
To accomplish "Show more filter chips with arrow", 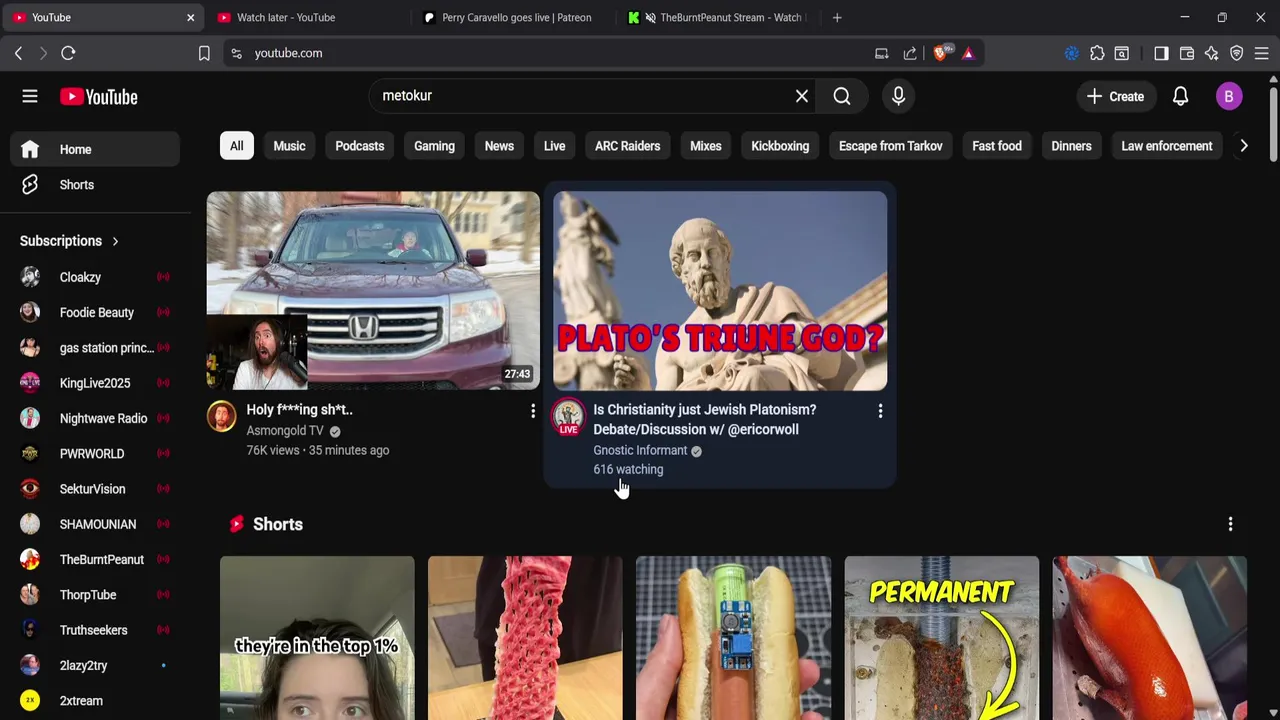I will [x=1243, y=146].
